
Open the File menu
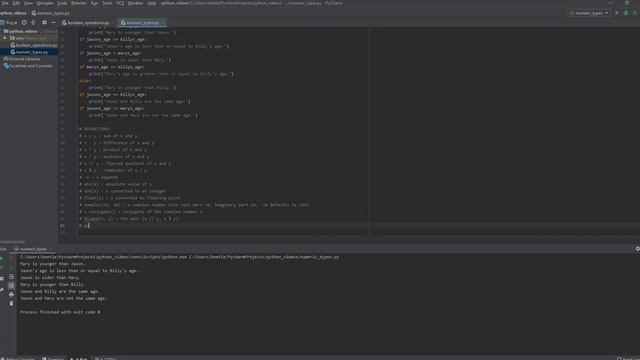[x=5, y=3]
